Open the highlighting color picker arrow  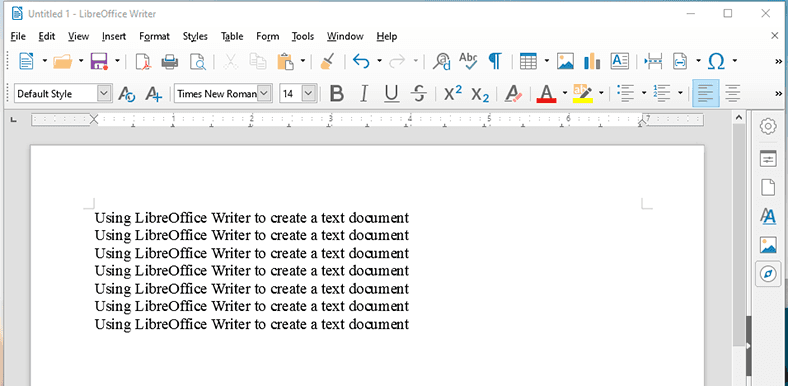click(x=601, y=93)
